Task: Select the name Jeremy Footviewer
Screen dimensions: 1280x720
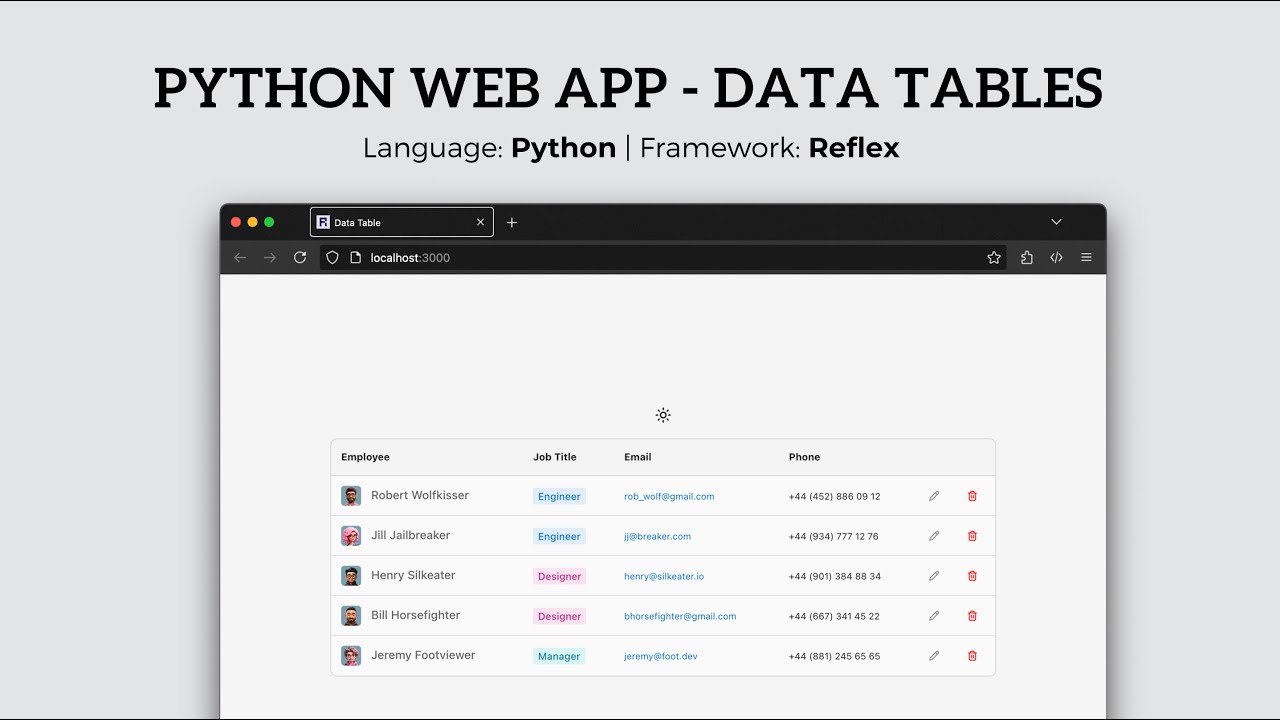Action: 423,655
